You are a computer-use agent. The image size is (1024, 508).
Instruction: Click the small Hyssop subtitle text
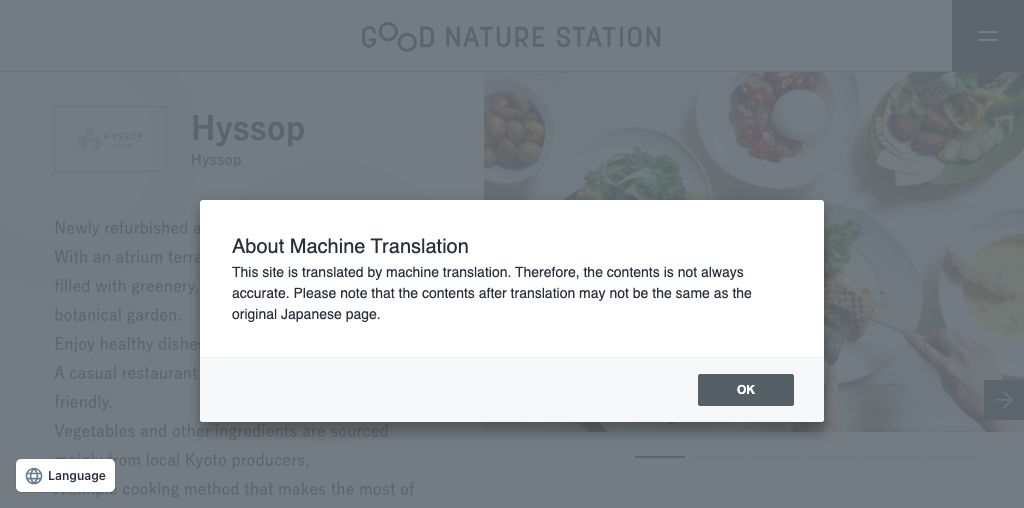click(x=216, y=160)
